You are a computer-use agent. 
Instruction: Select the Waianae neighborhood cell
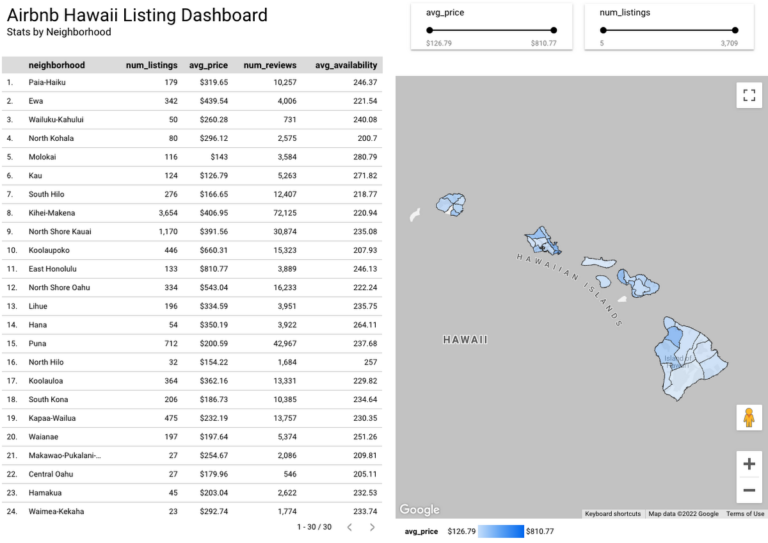(x=43, y=436)
